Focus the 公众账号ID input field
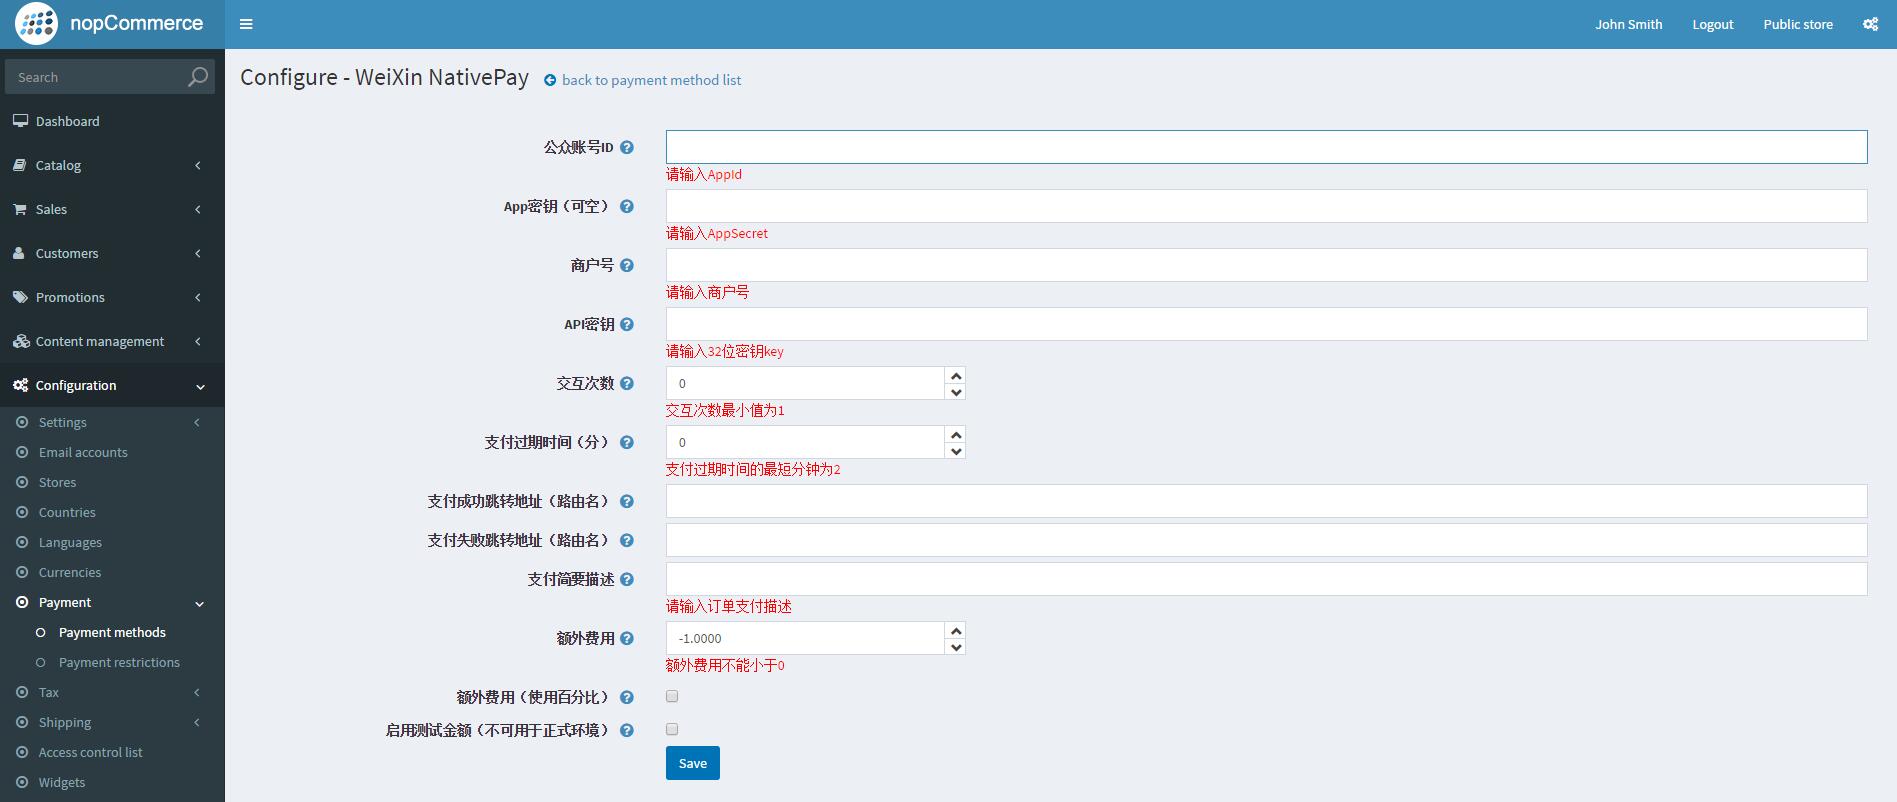The height and width of the screenshot is (802, 1897). coord(1266,147)
